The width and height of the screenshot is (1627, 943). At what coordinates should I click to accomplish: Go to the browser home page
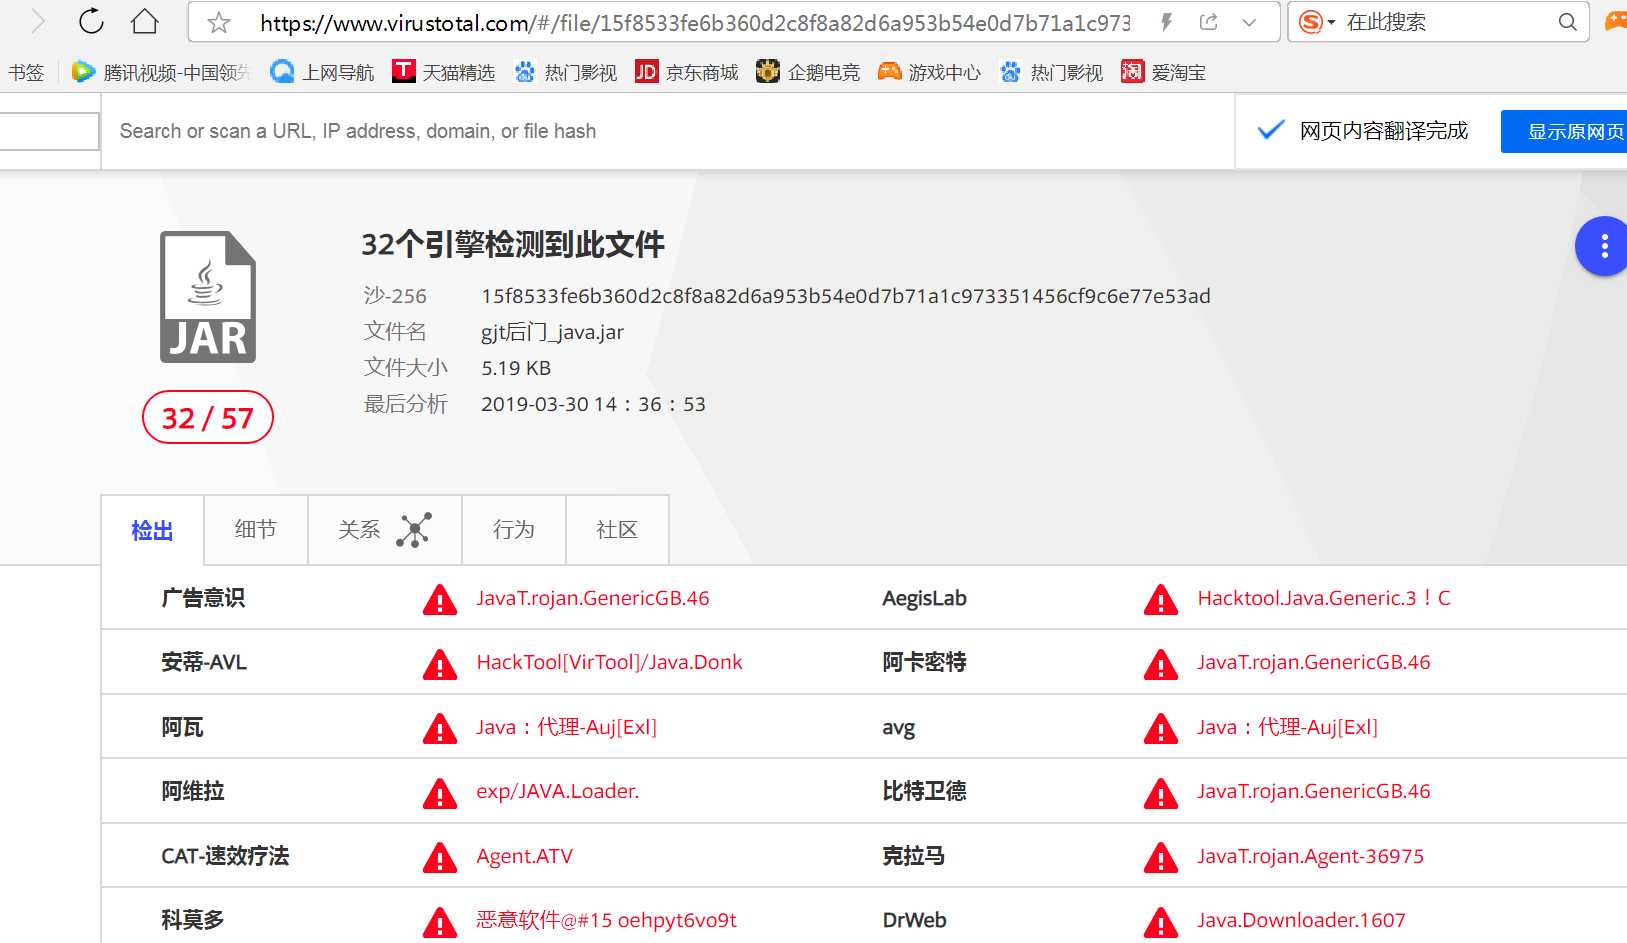[145, 21]
